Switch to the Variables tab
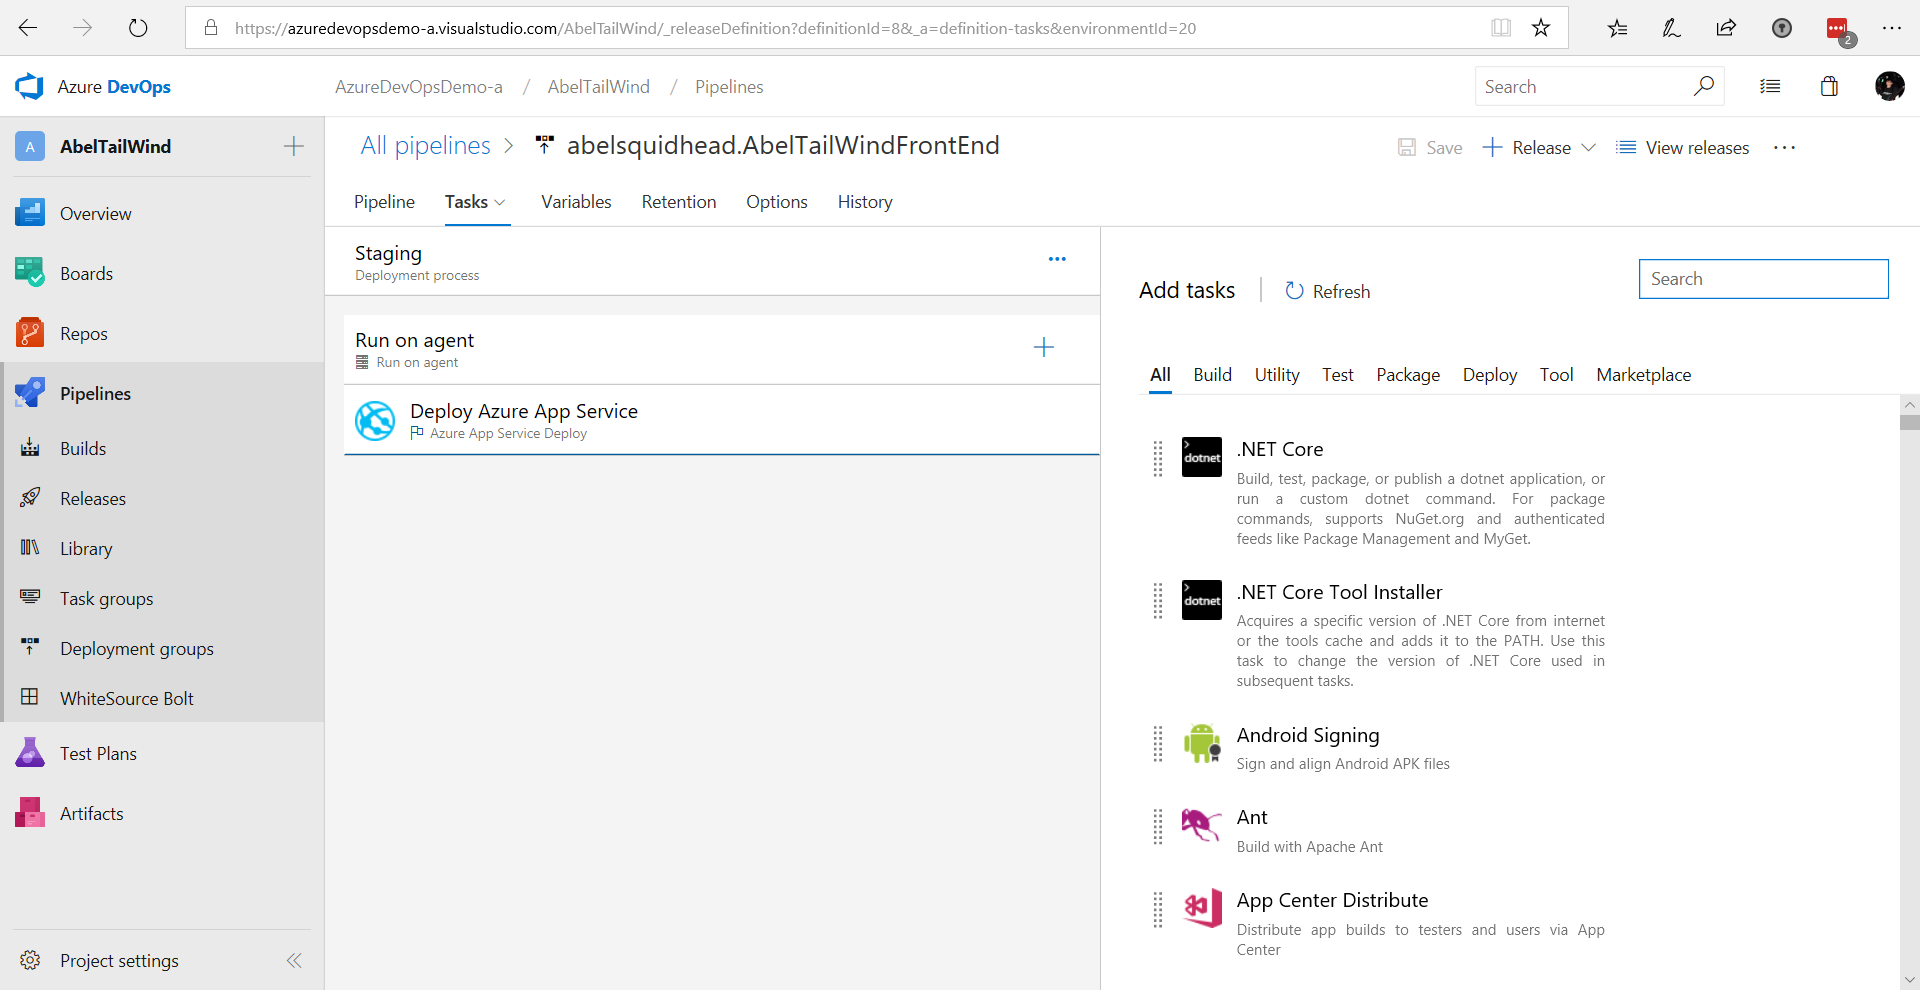 coord(576,202)
